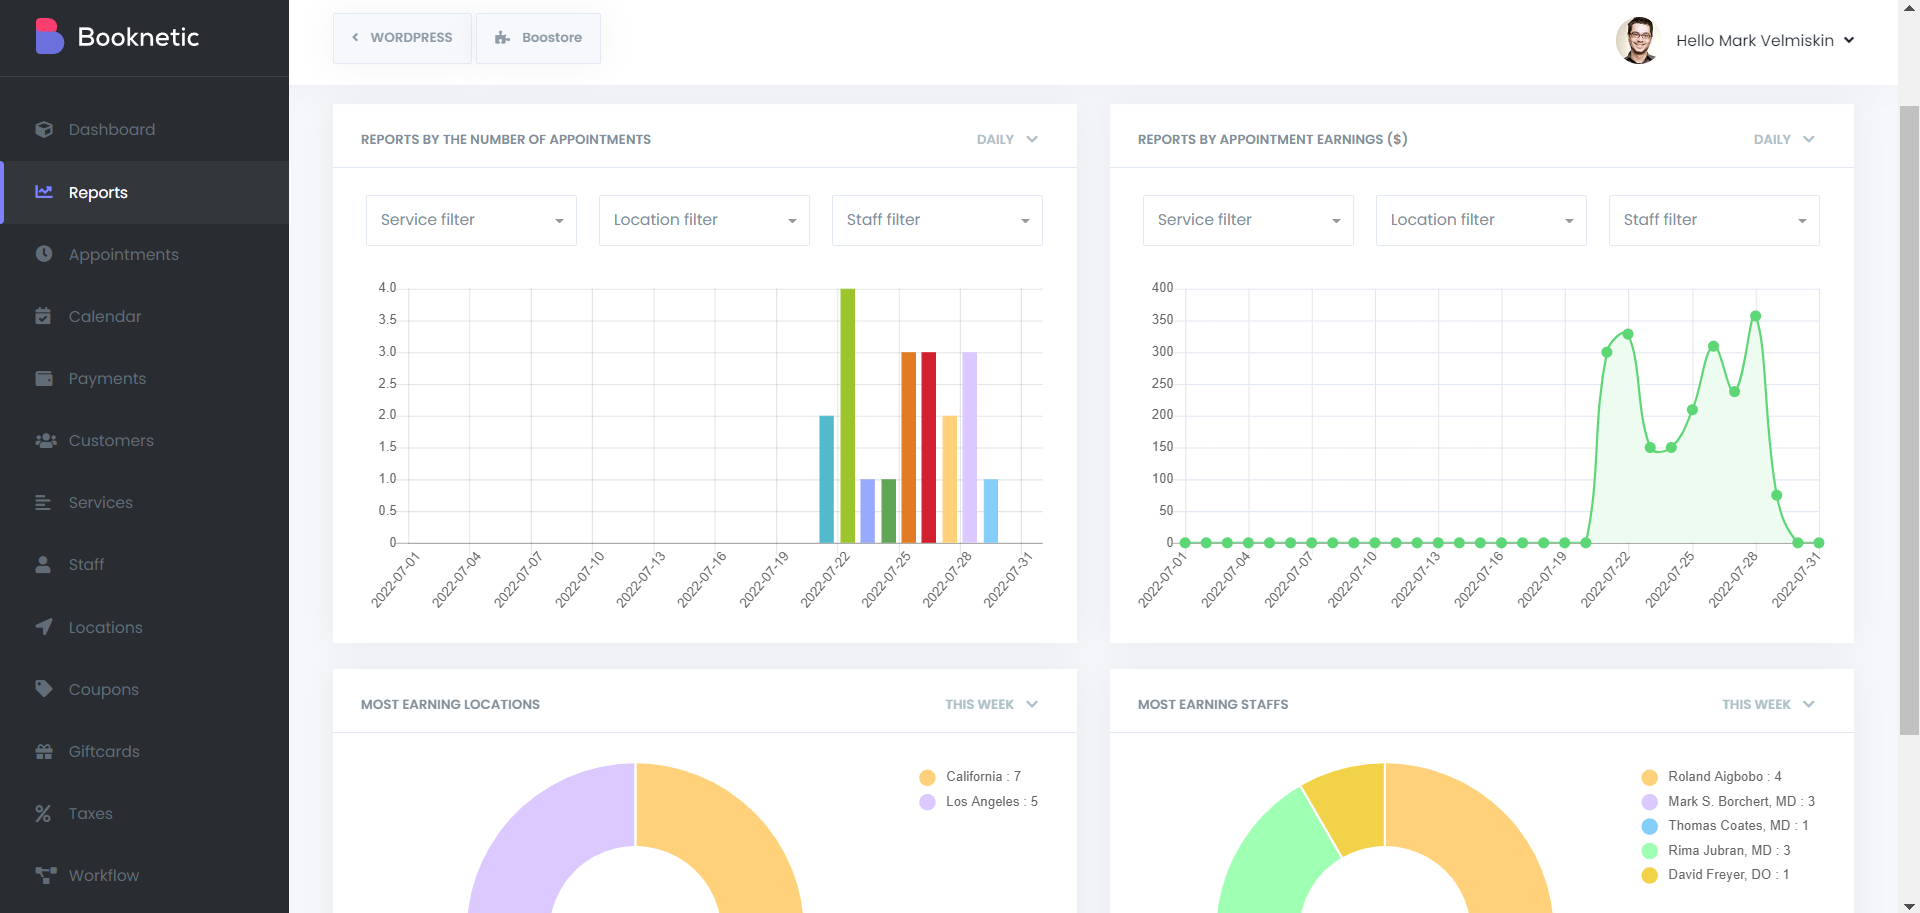Click the tallest green bar in appointments chart

pyautogui.click(x=847, y=415)
